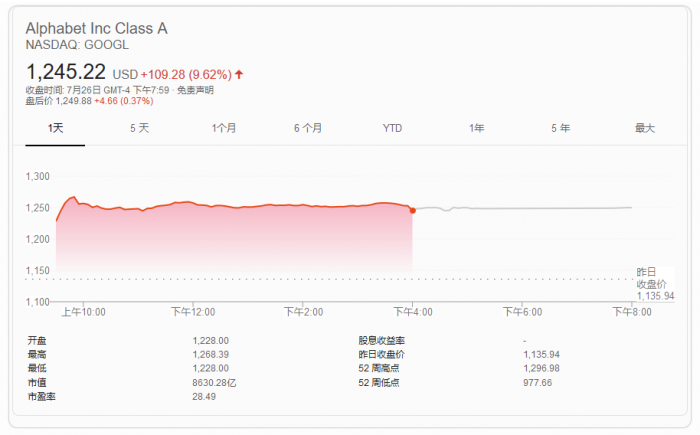Click the 最低 label
This screenshot has height=435, width=700.
coord(37,368)
